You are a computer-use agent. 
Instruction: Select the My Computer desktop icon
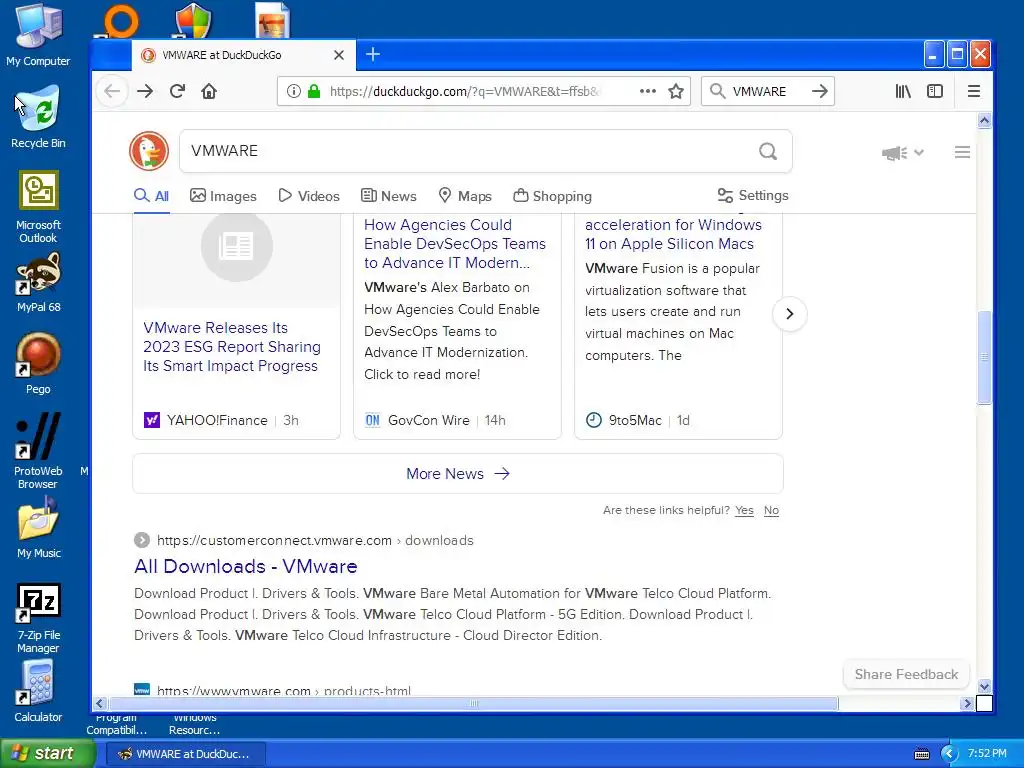(38, 36)
